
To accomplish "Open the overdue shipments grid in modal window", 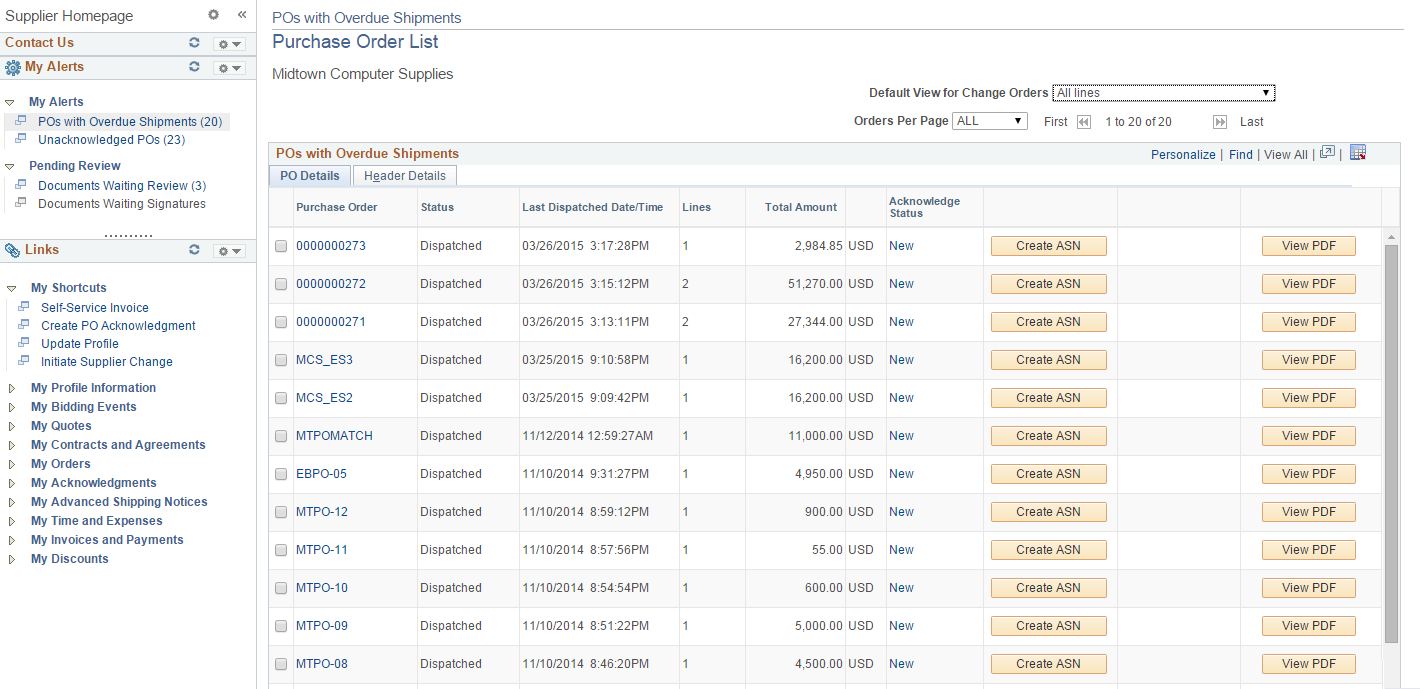I will 1327,151.
